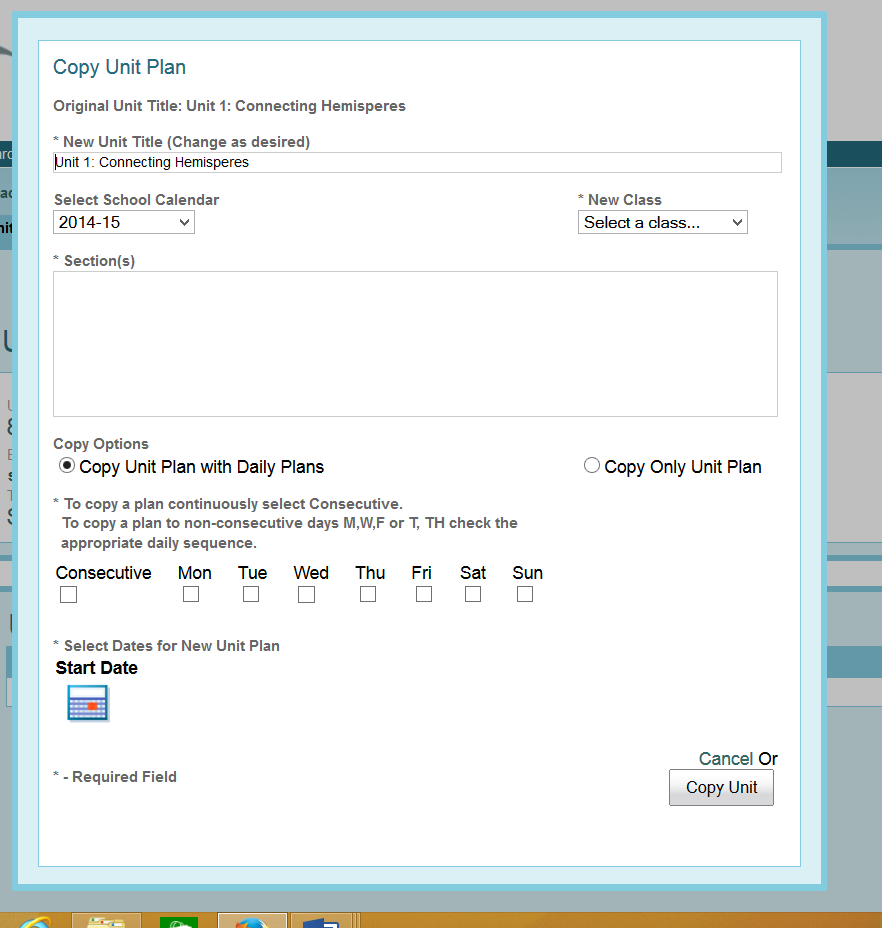Open the Word icon in the taskbar
Screen dimensions: 882x928
322,921
